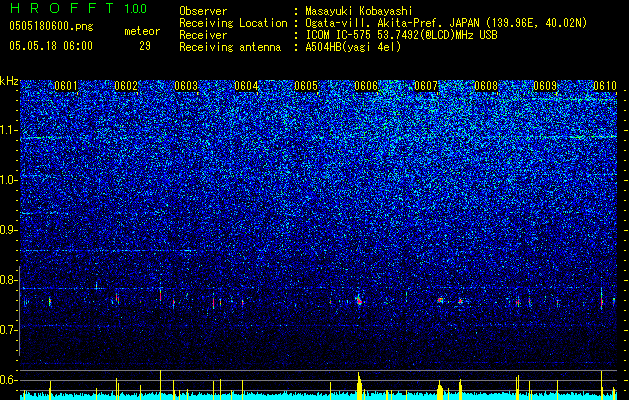Select antenna value A504HB(yagi 4el)

pyautogui.click(x=353, y=47)
